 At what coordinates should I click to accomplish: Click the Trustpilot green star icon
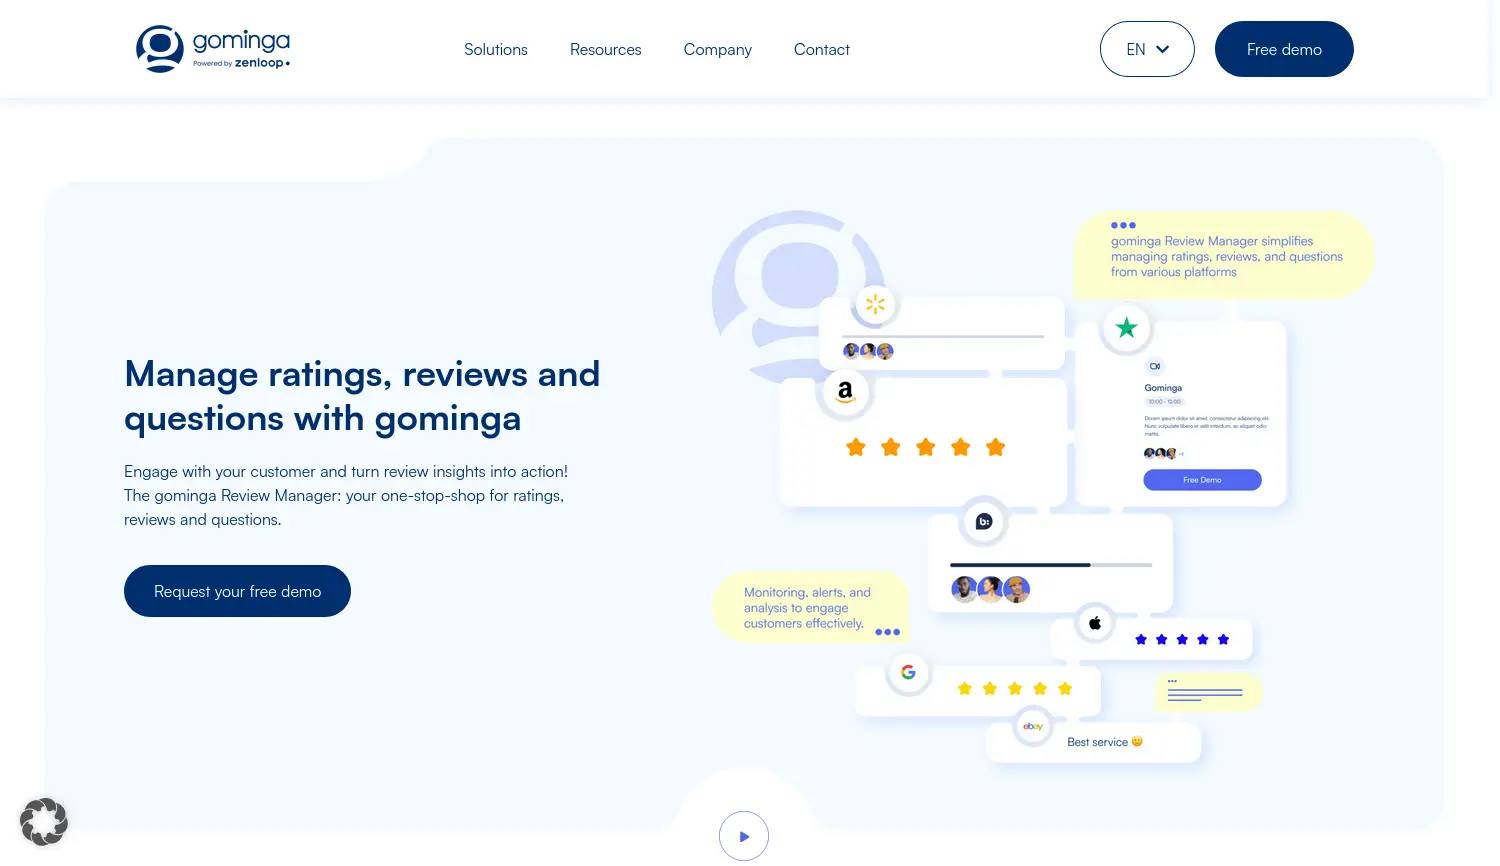pos(1127,328)
